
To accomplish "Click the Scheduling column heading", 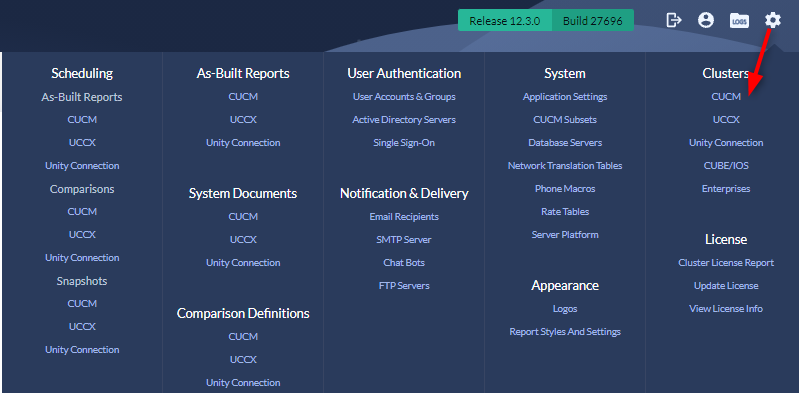I will pyautogui.click(x=82, y=73).
